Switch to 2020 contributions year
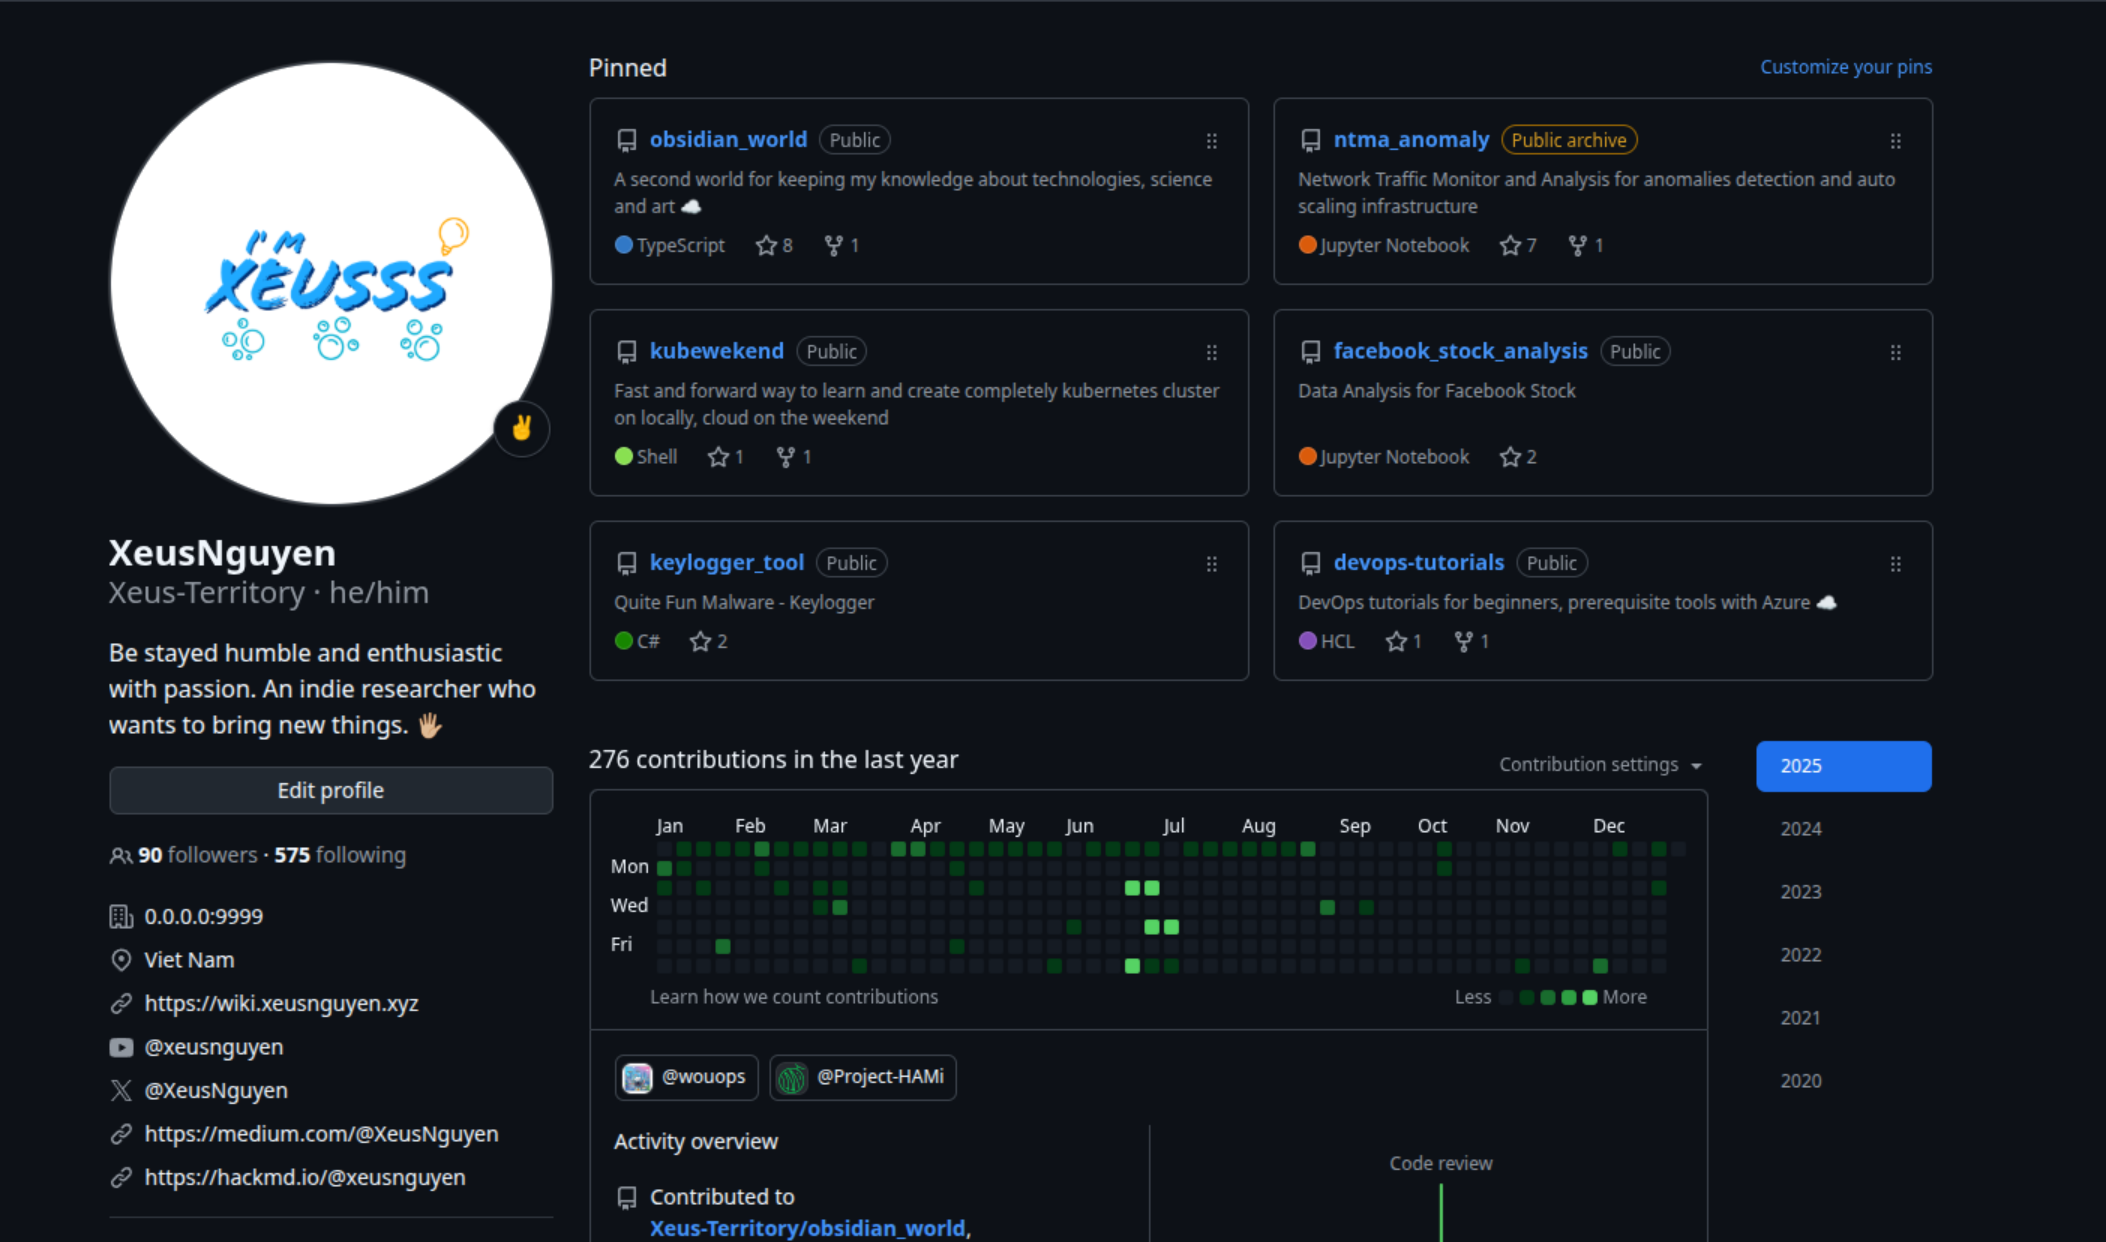The width and height of the screenshot is (2106, 1242). pyautogui.click(x=1801, y=1081)
